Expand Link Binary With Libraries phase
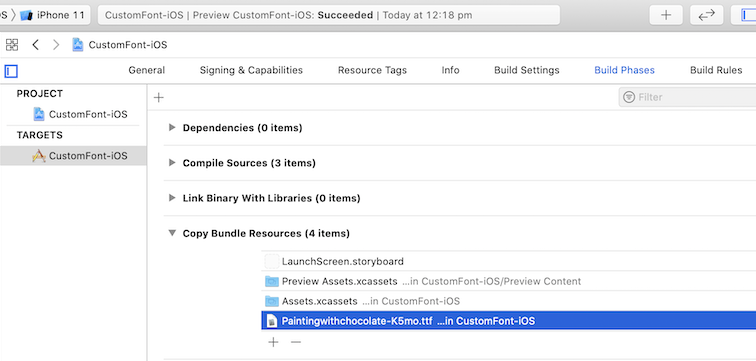Viewport: 756px width, 361px height. 172,198
